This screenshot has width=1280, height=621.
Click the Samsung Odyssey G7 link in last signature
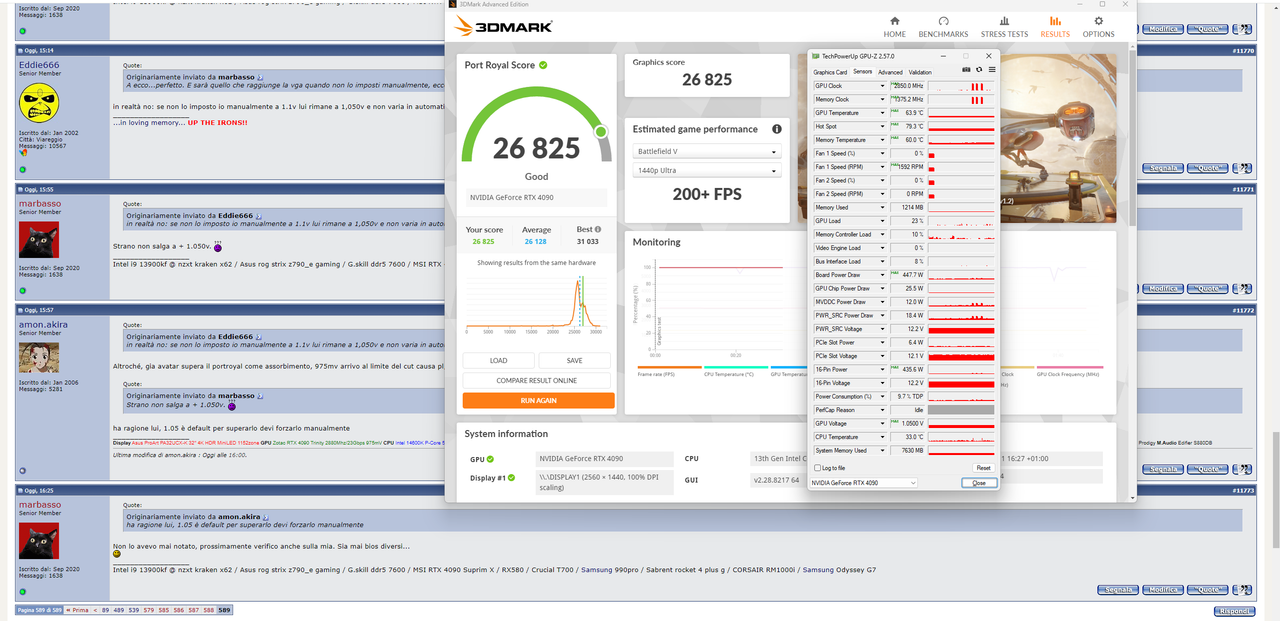pos(839,570)
